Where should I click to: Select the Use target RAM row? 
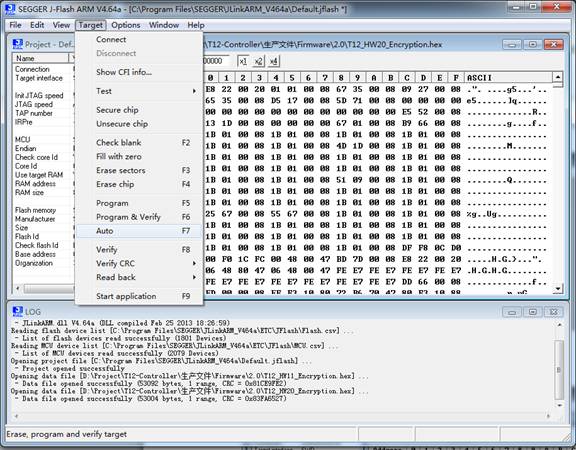click(43, 175)
